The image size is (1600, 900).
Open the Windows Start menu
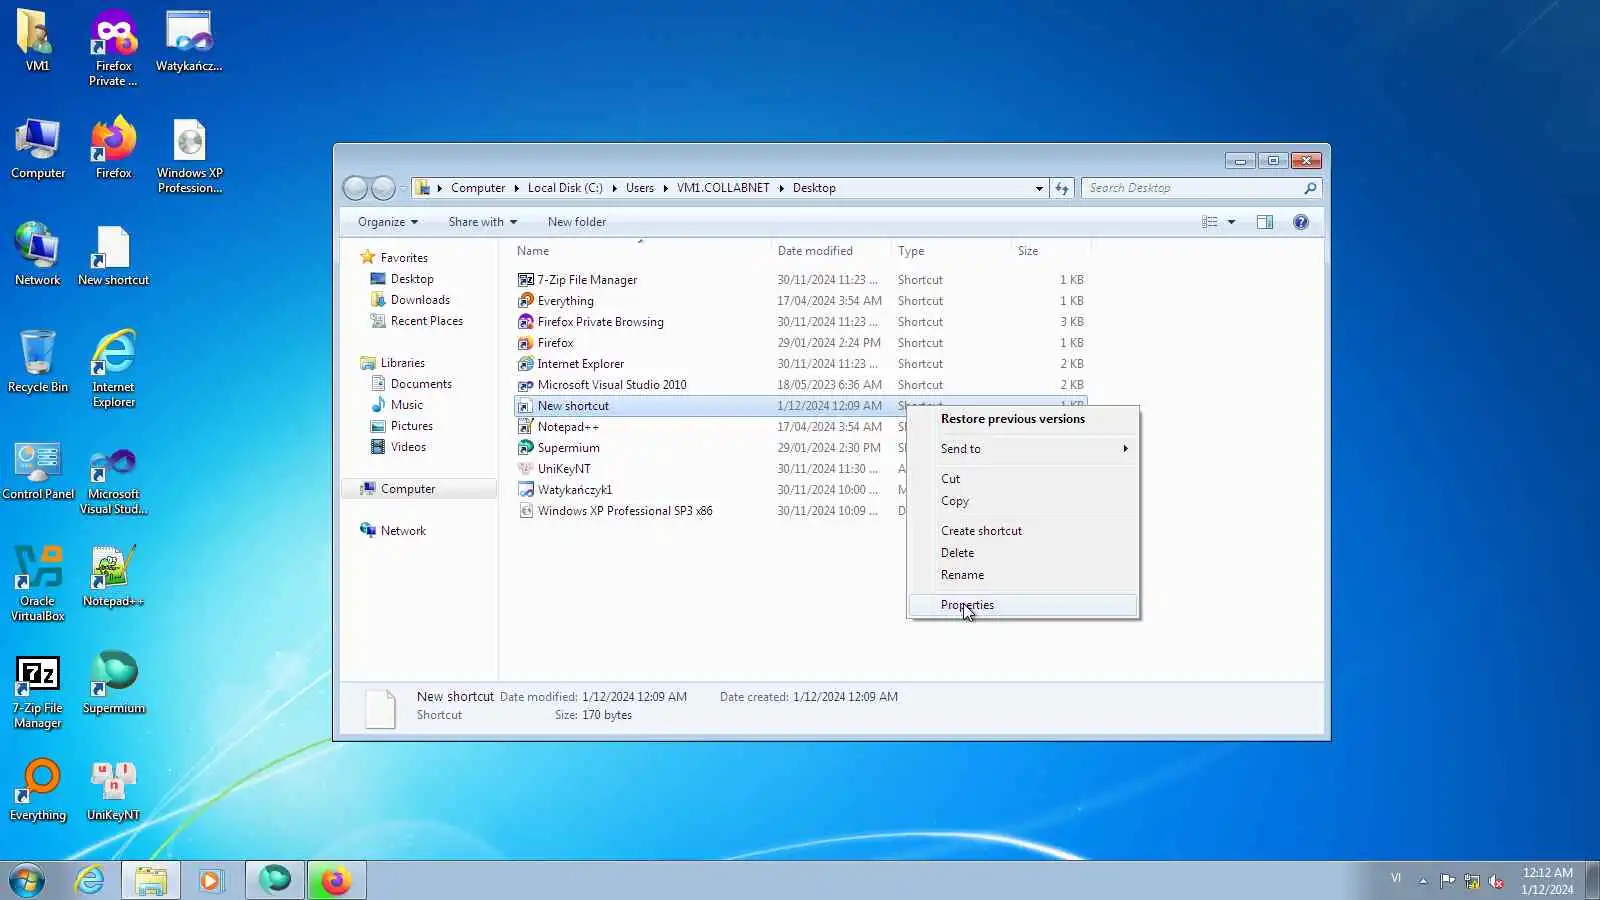(27, 880)
